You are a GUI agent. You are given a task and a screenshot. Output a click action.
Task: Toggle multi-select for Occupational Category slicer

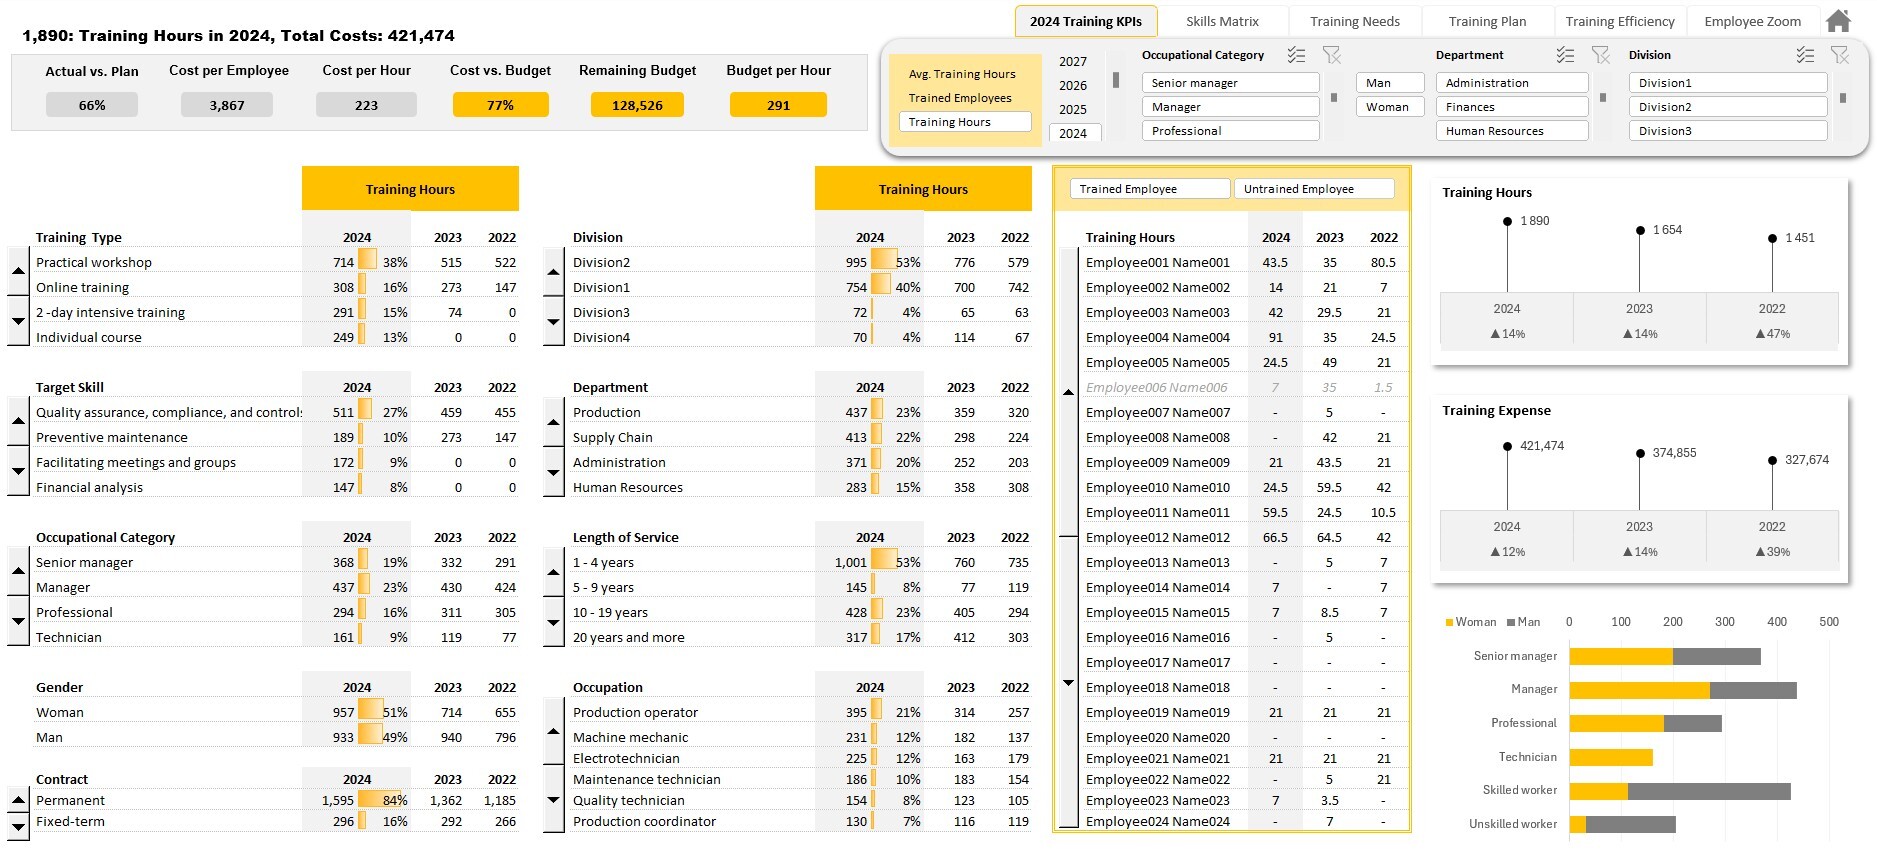coord(1296,55)
